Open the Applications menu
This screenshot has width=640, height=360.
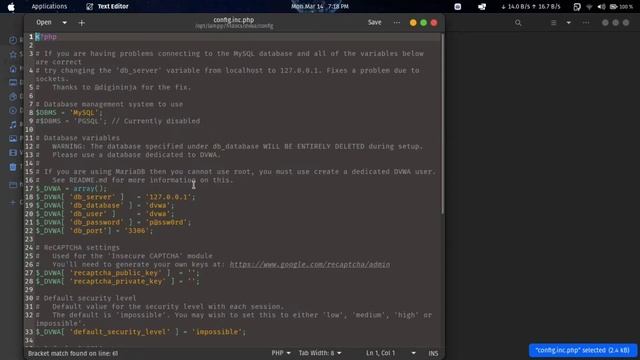pyautogui.click(x=49, y=7)
